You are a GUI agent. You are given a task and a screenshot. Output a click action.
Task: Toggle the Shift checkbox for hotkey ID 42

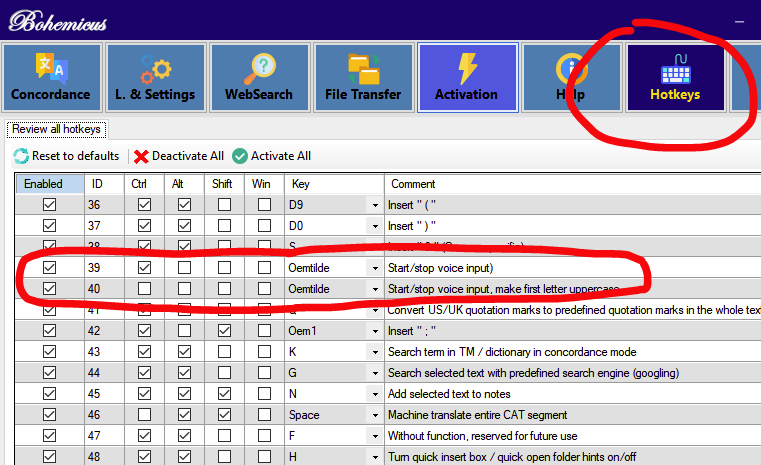[224, 331]
